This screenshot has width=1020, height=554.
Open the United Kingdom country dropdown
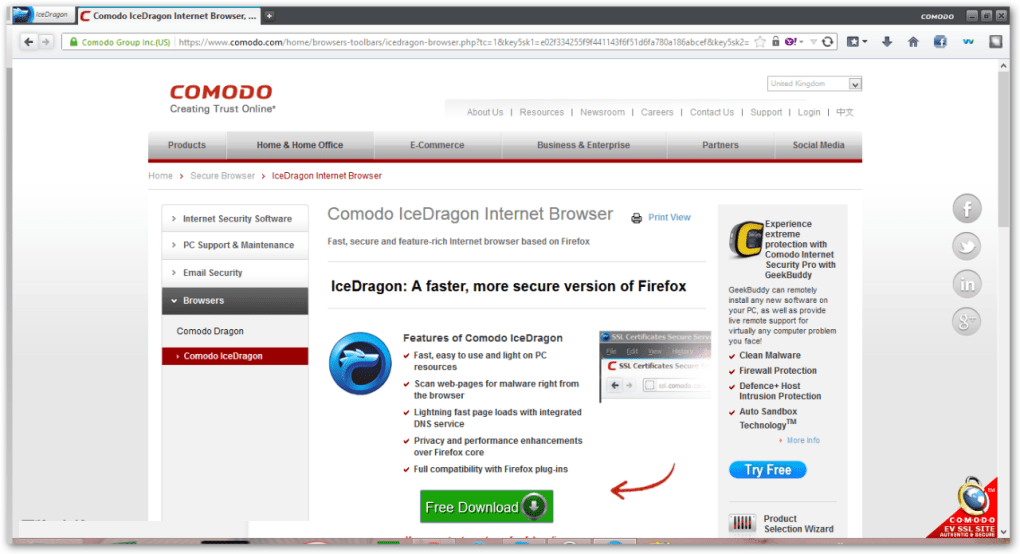pyautogui.click(x=814, y=84)
